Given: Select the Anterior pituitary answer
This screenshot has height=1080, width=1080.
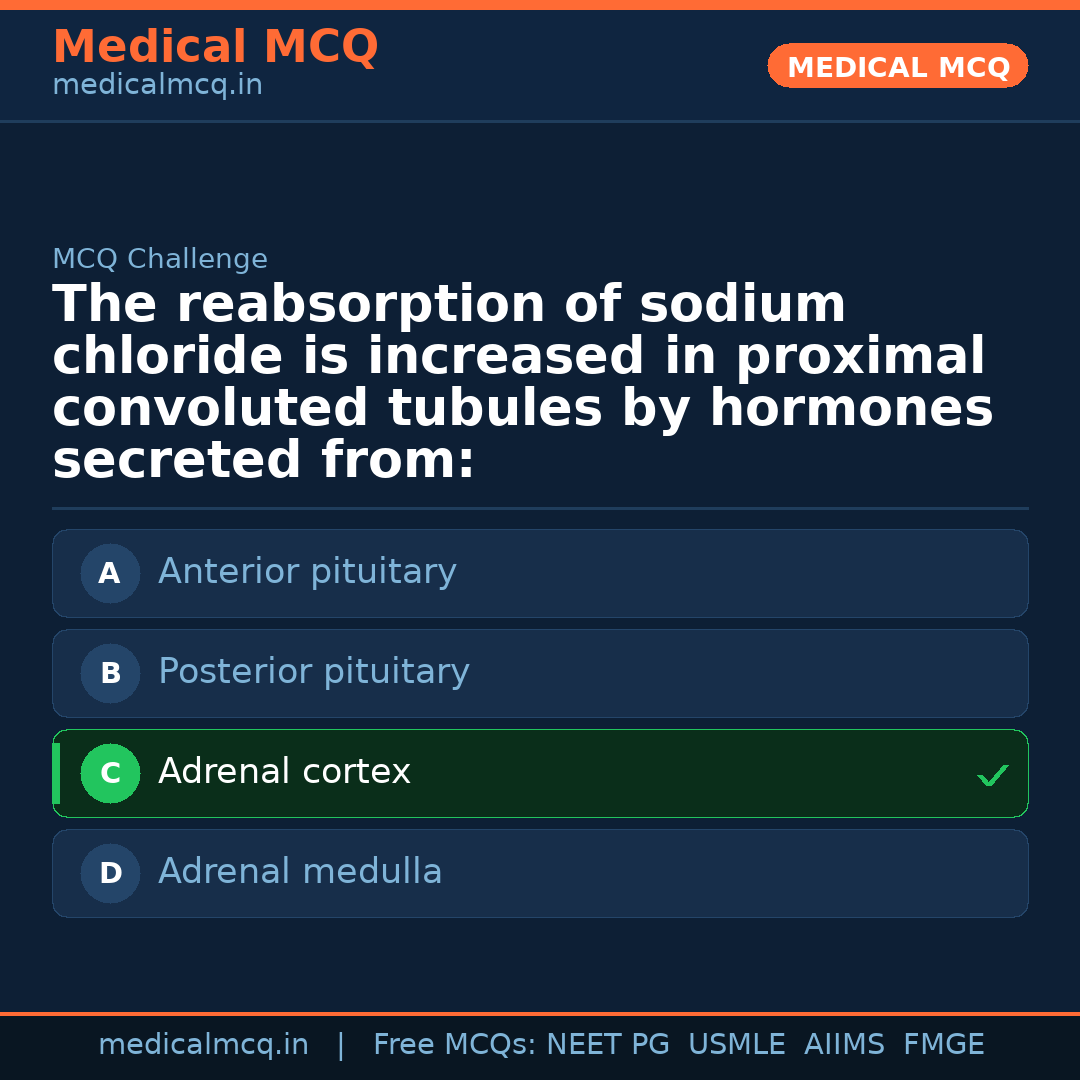Looking at the screenshot, I should point(307,572).
